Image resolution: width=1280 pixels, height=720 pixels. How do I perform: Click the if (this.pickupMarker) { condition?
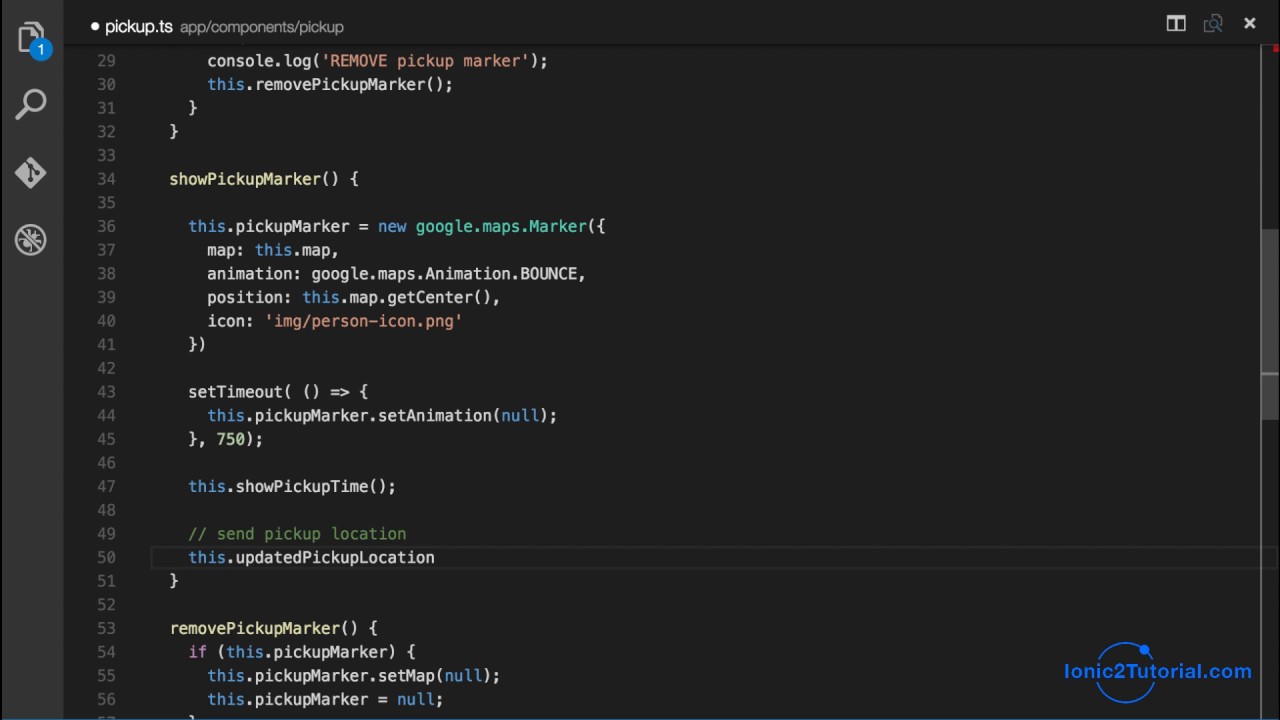point(302,652)
